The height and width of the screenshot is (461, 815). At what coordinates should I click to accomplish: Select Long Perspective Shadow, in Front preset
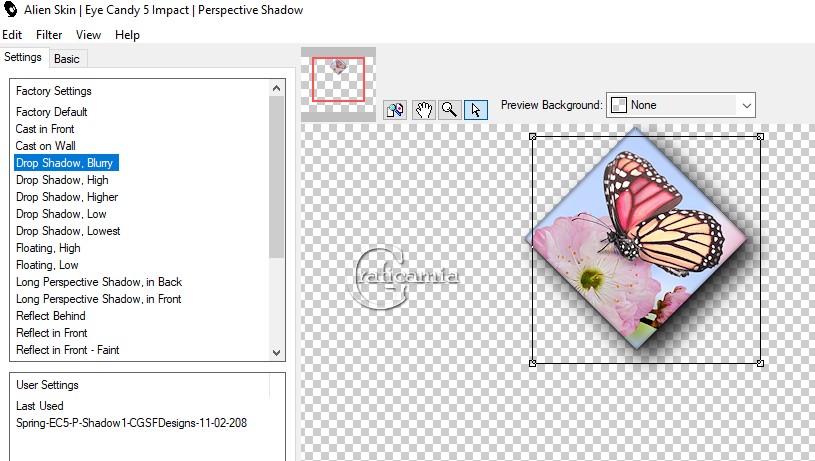(98, 299)
